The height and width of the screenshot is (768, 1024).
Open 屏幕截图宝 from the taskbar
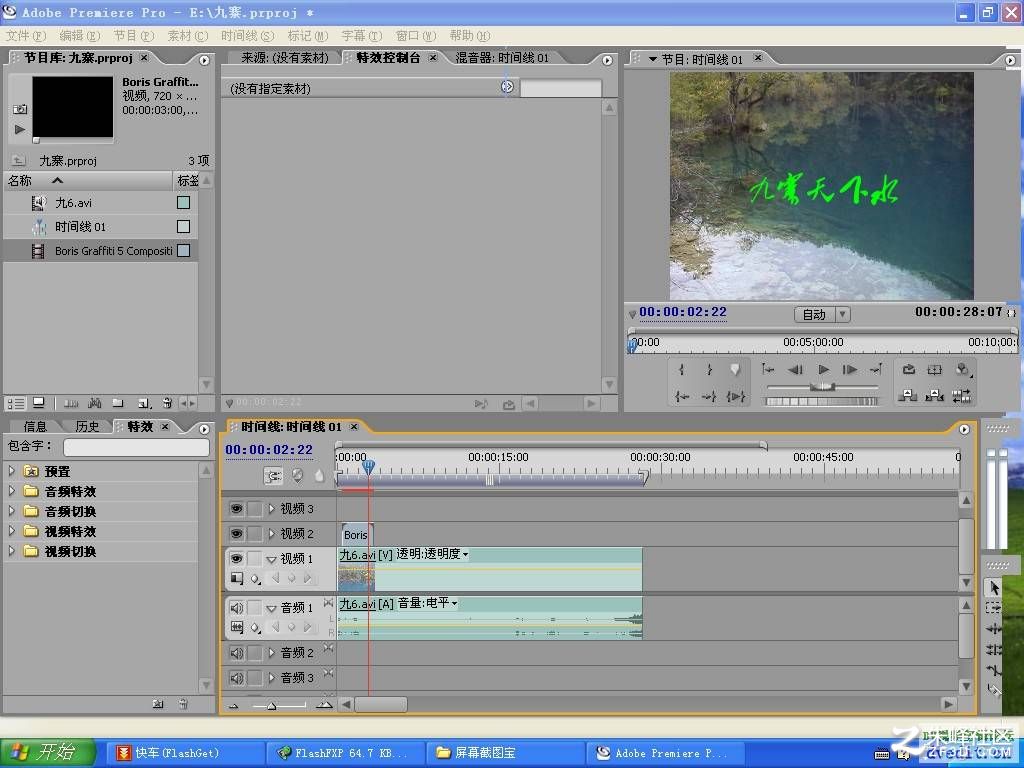(505, 753)
